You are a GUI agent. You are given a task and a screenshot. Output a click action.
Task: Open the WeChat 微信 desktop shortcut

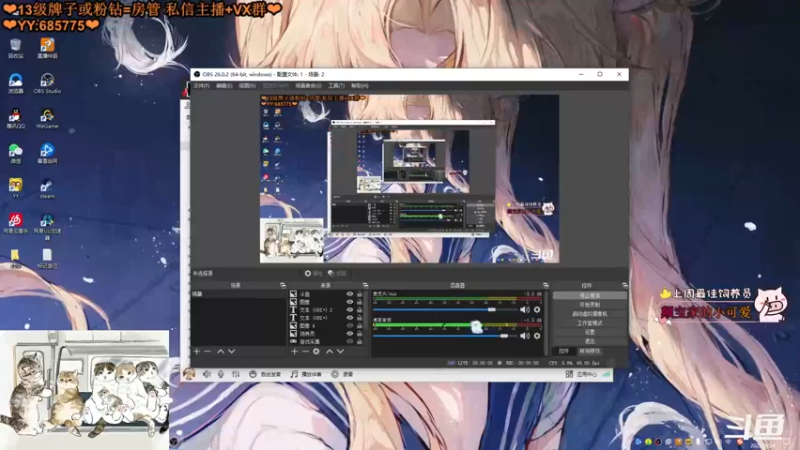point(15,154)
